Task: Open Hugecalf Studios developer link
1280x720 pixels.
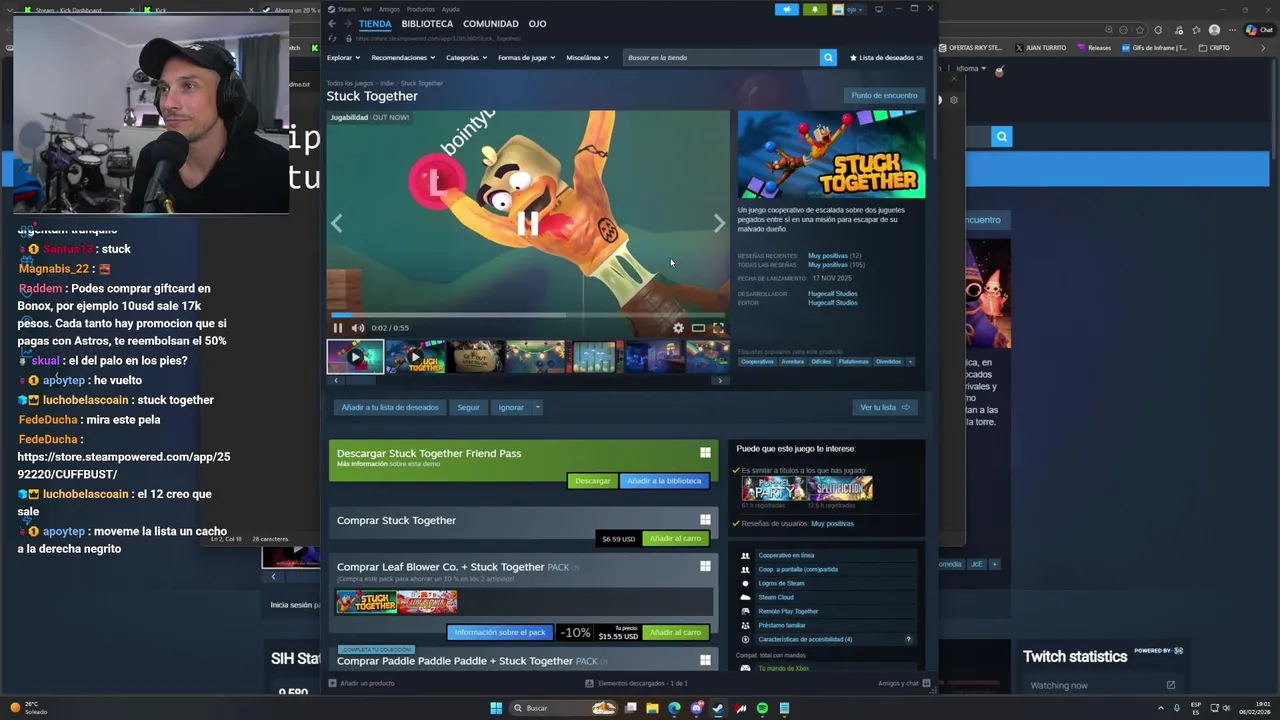Action: pyautogui.click(x=832, y=294)
